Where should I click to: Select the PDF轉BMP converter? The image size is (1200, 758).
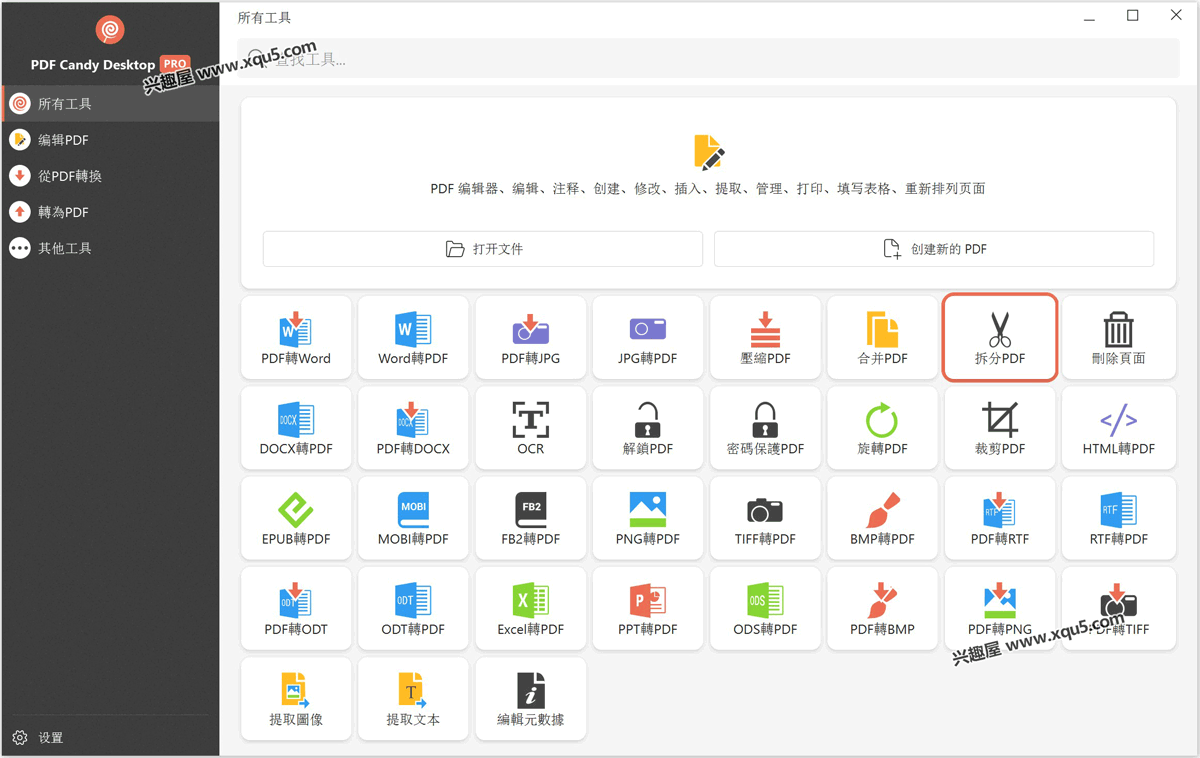coord(883,609)
